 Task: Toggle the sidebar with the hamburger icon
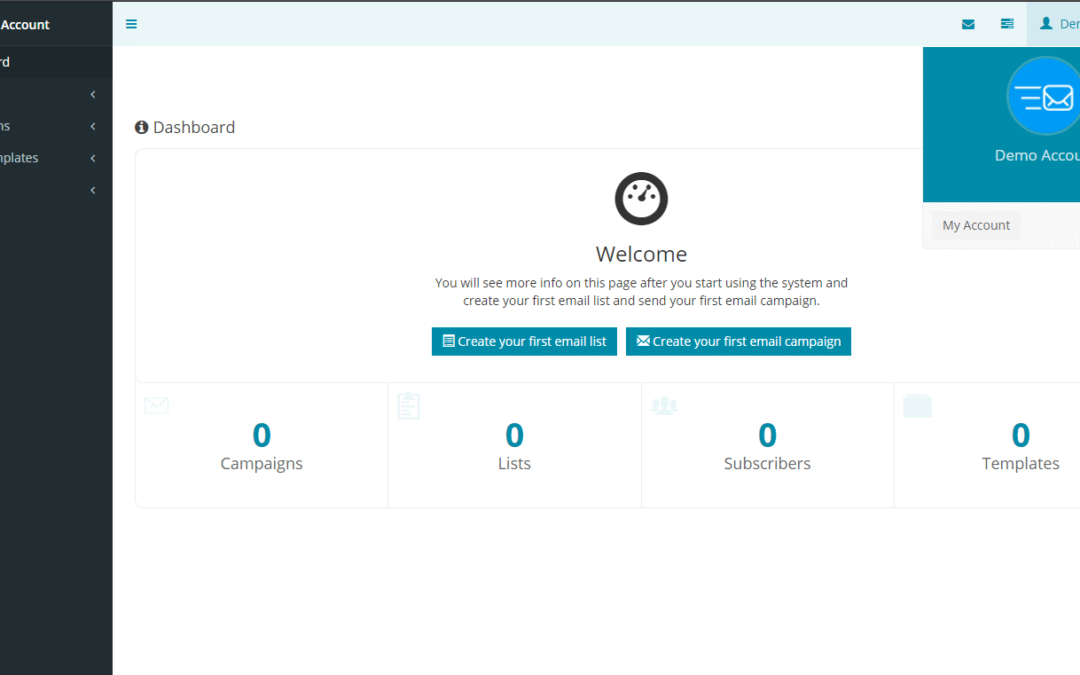coord(131,24)
